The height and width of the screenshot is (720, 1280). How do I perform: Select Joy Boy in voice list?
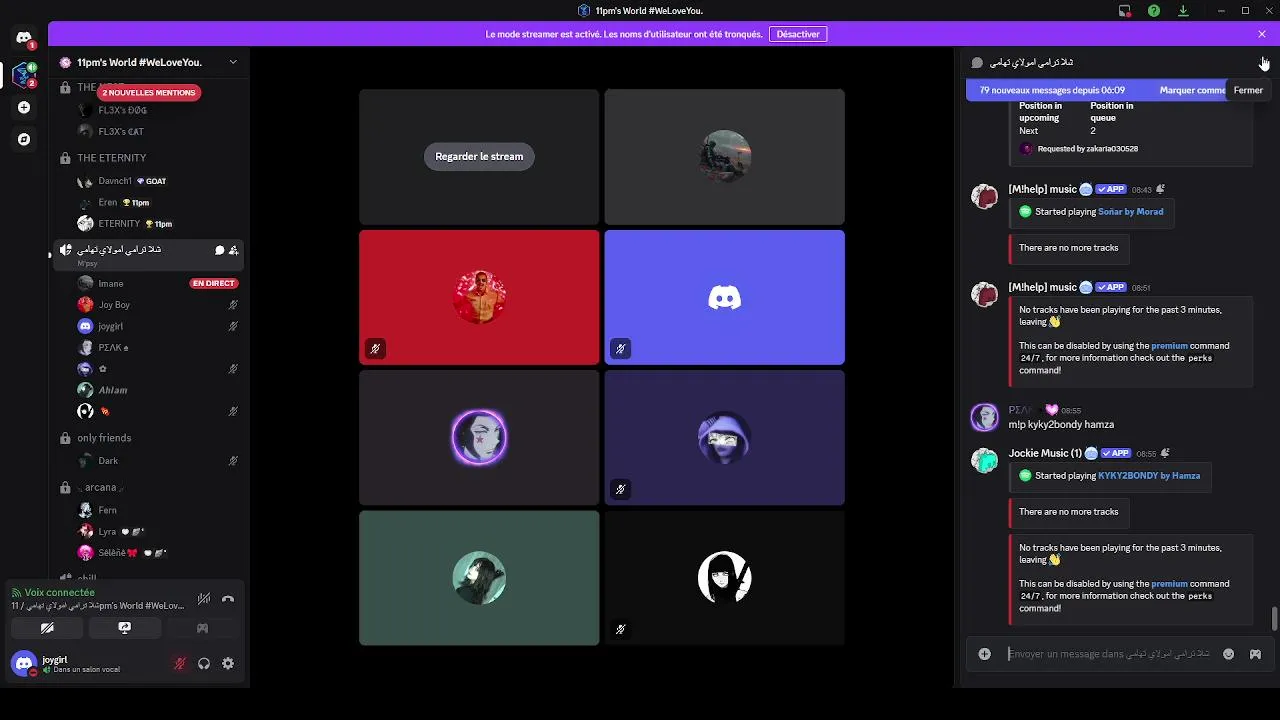[x=157, y=305]
